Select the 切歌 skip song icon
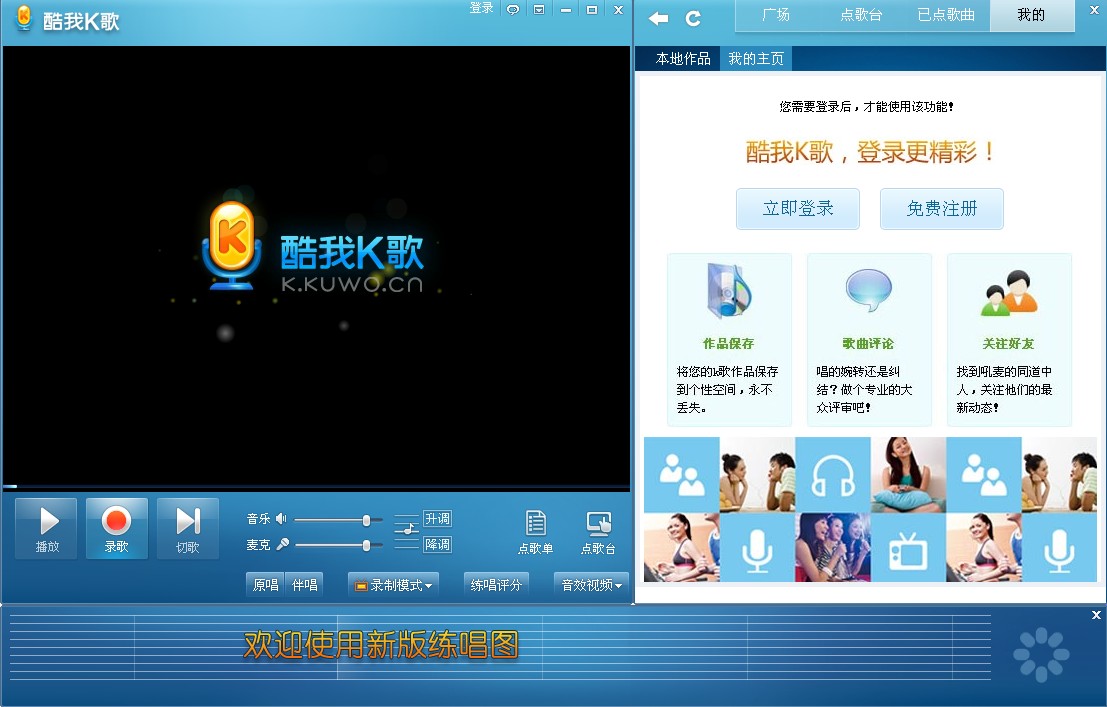The image size is (1107, 707). click(x=188, y=528)
